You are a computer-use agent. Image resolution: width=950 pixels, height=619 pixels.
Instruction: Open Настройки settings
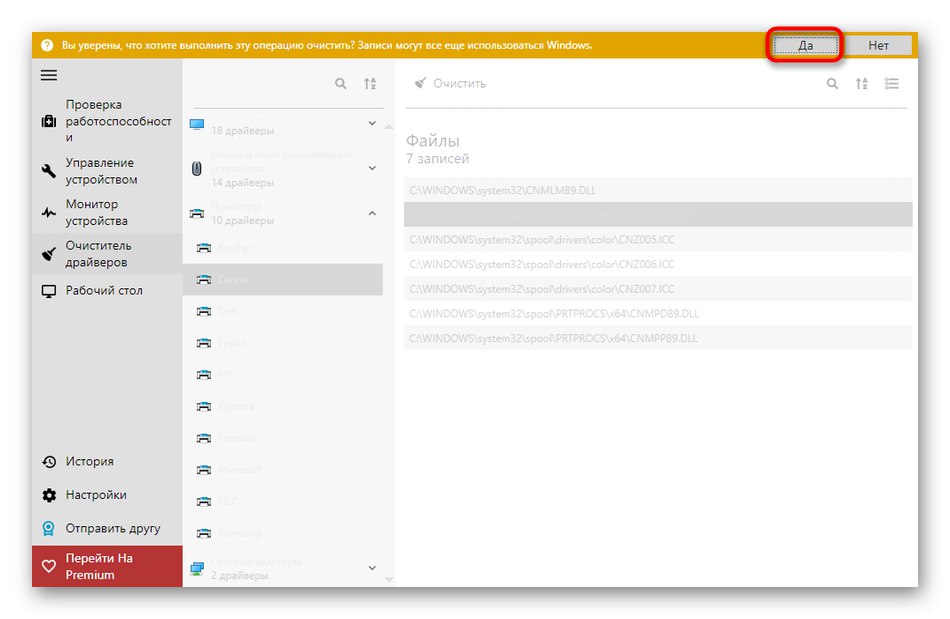click(107, 495)
